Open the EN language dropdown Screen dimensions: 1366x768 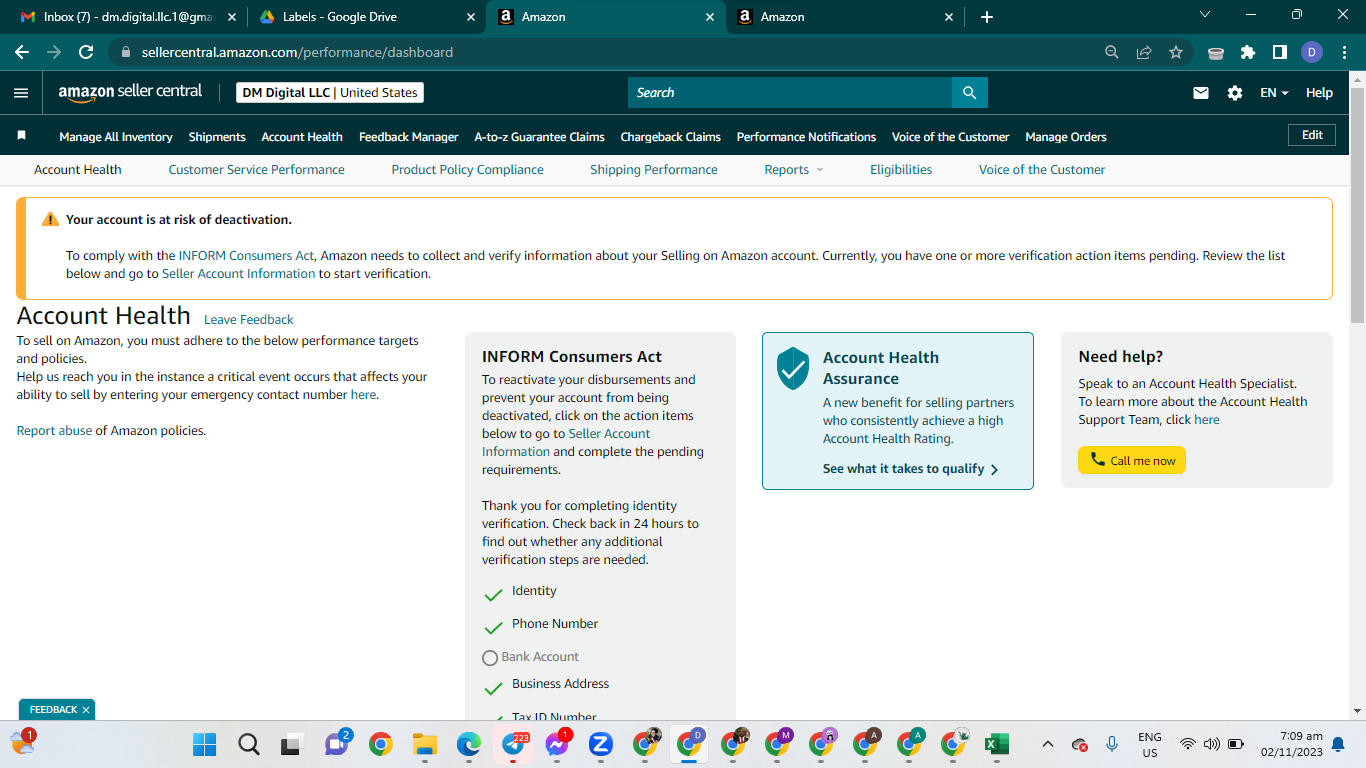(1274, 93)
